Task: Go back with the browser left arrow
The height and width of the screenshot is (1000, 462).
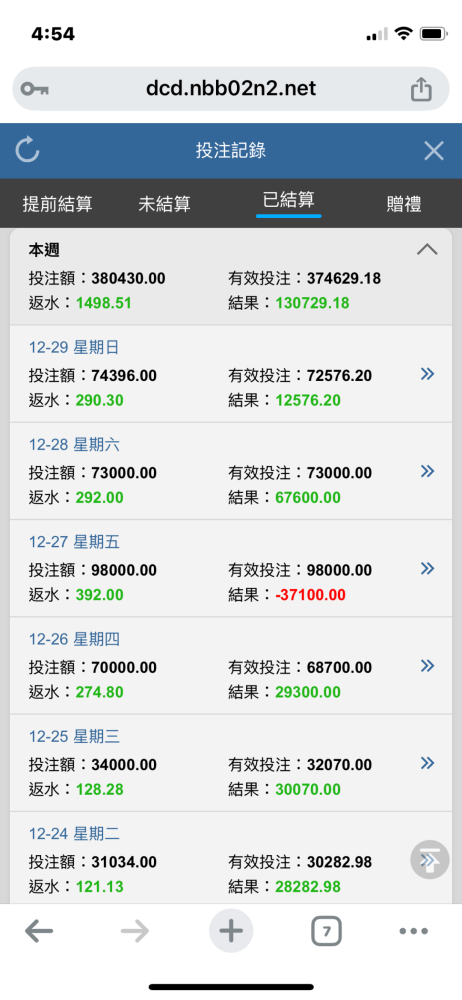Action: pyautogui.click(x=39, y=932)
